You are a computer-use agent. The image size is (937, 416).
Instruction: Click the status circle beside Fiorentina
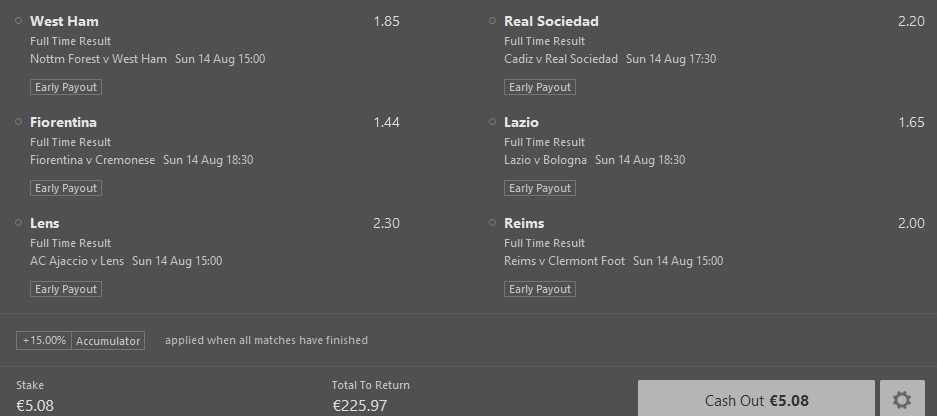(19, 122)
